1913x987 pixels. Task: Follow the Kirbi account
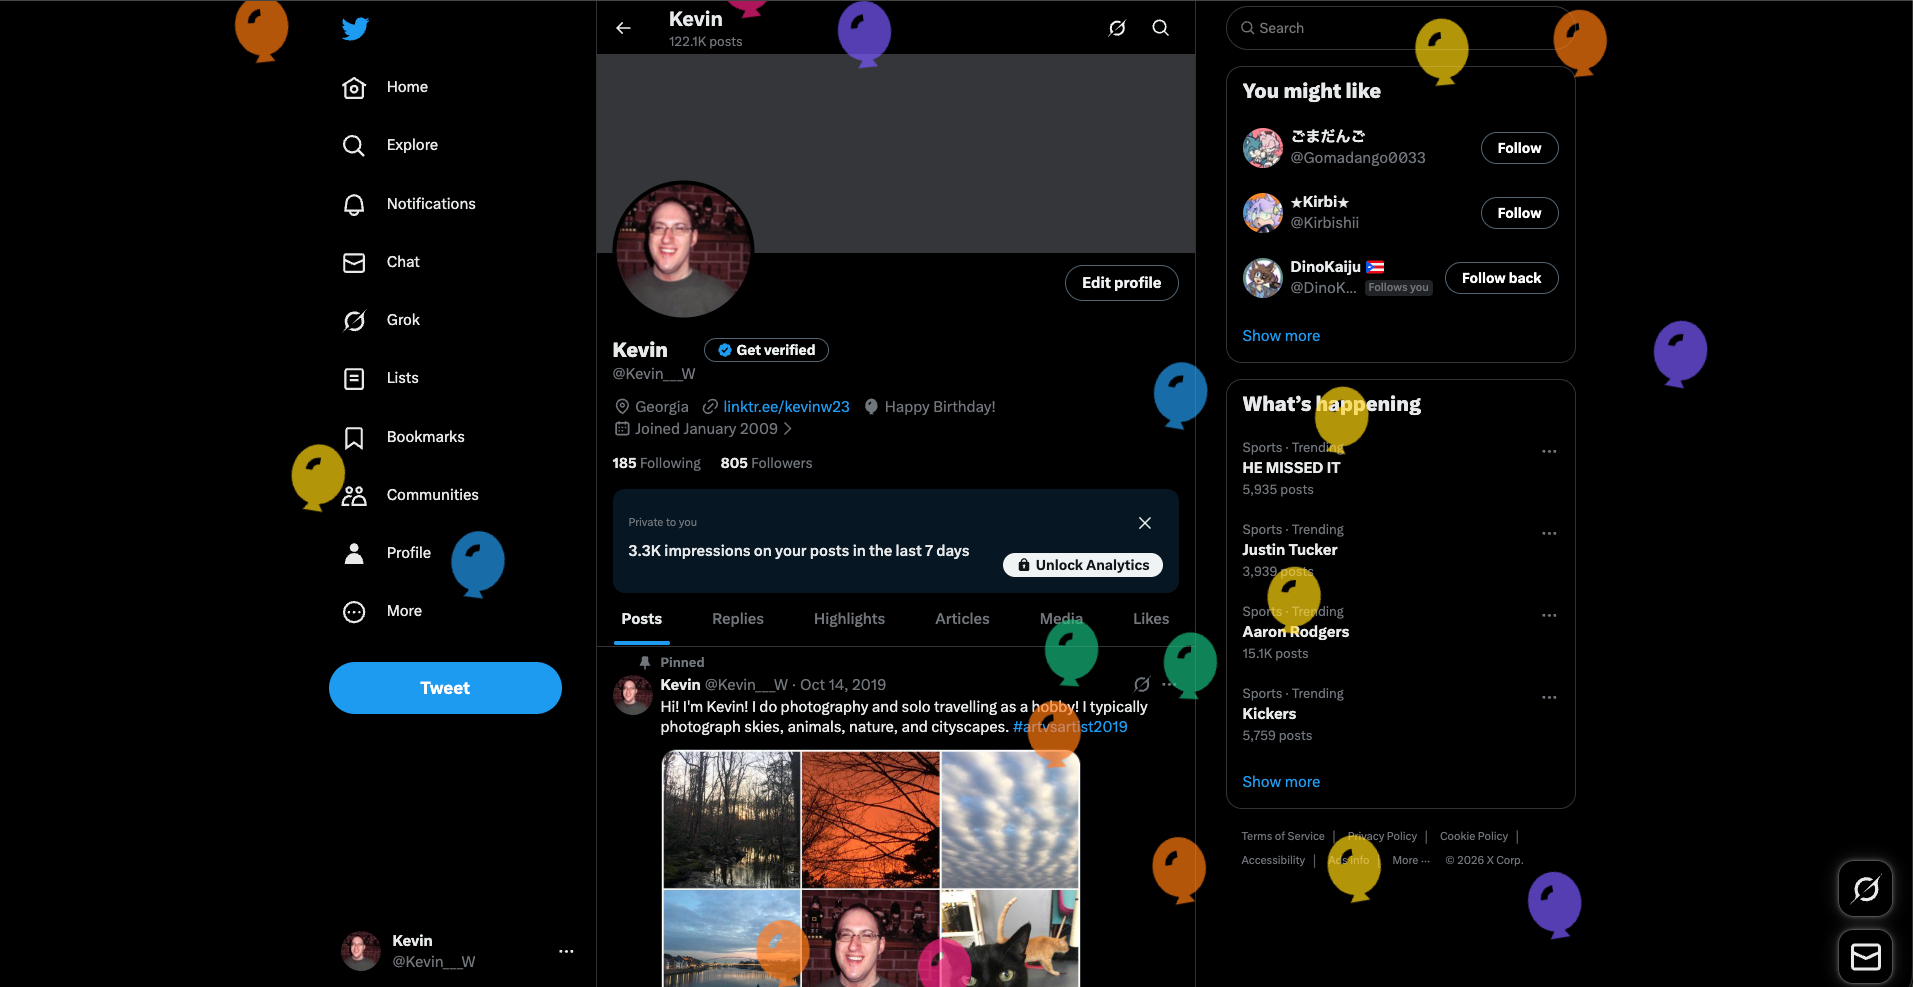[x=1518, y=213]
